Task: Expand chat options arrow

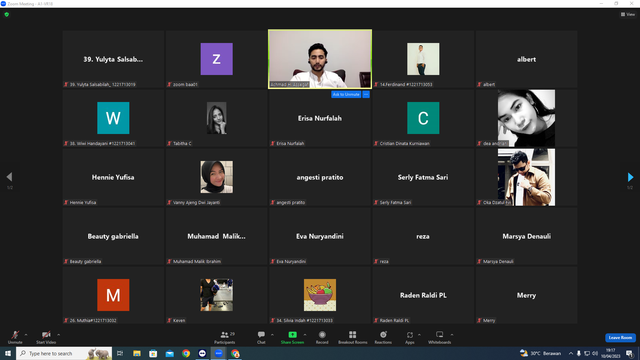Action: [272, 335]
